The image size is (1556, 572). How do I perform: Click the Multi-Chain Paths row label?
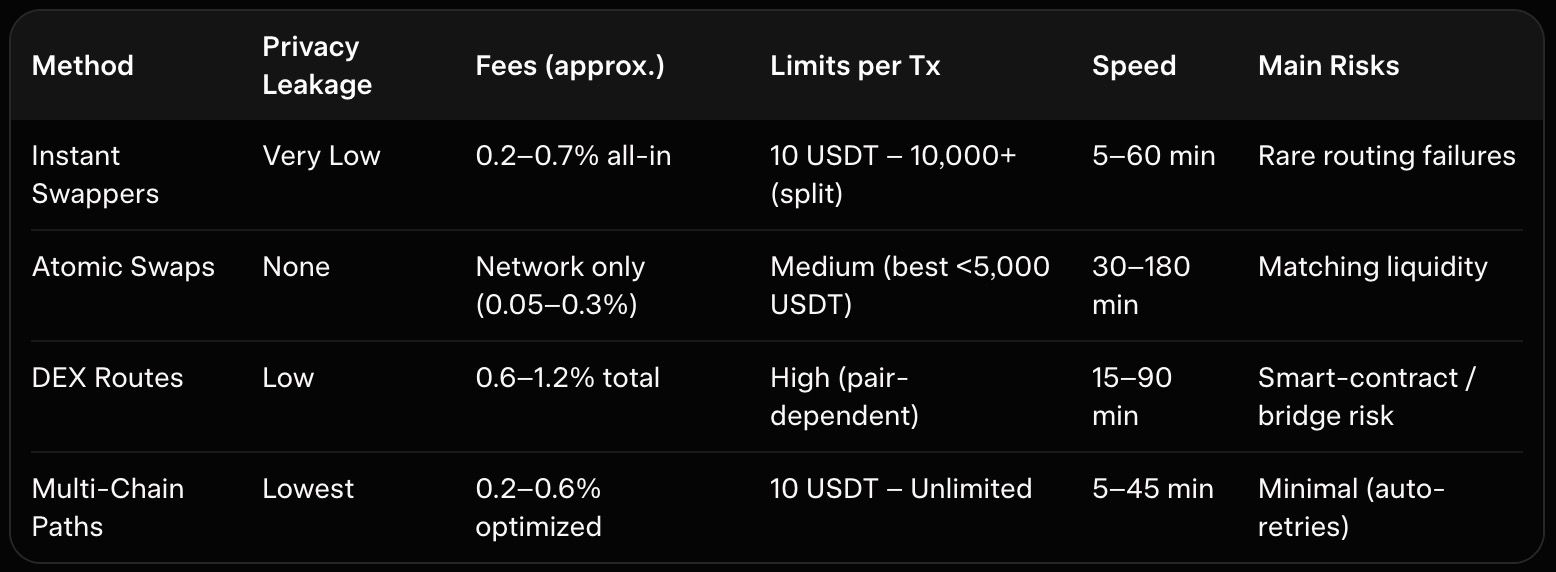tap(108, 507)
